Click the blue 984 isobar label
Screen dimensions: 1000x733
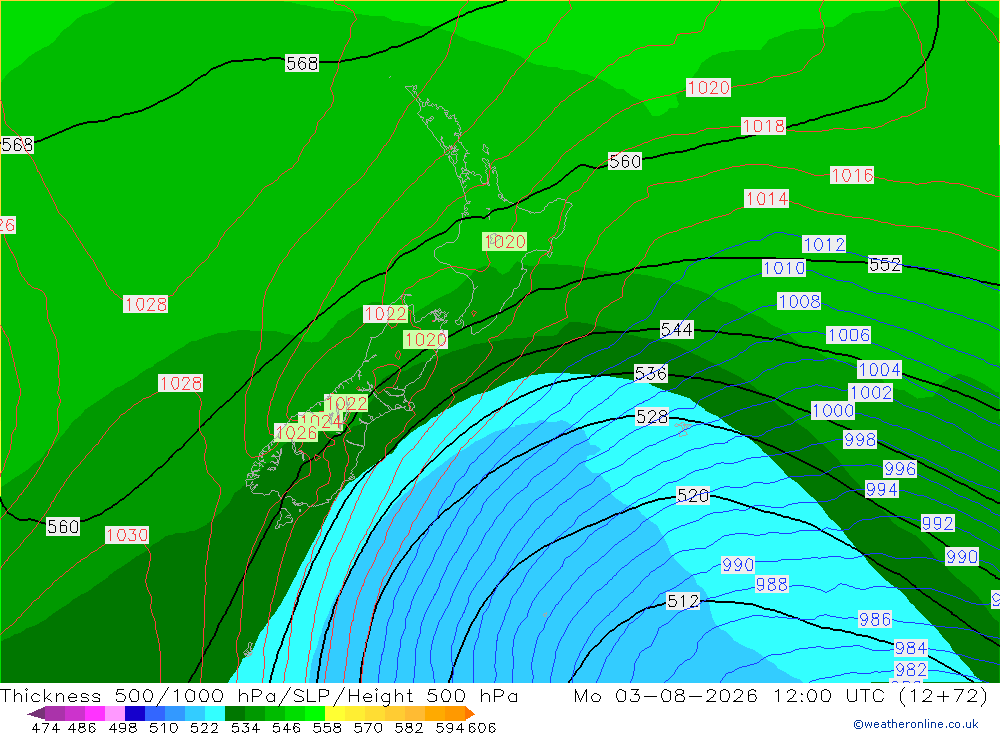911,648
